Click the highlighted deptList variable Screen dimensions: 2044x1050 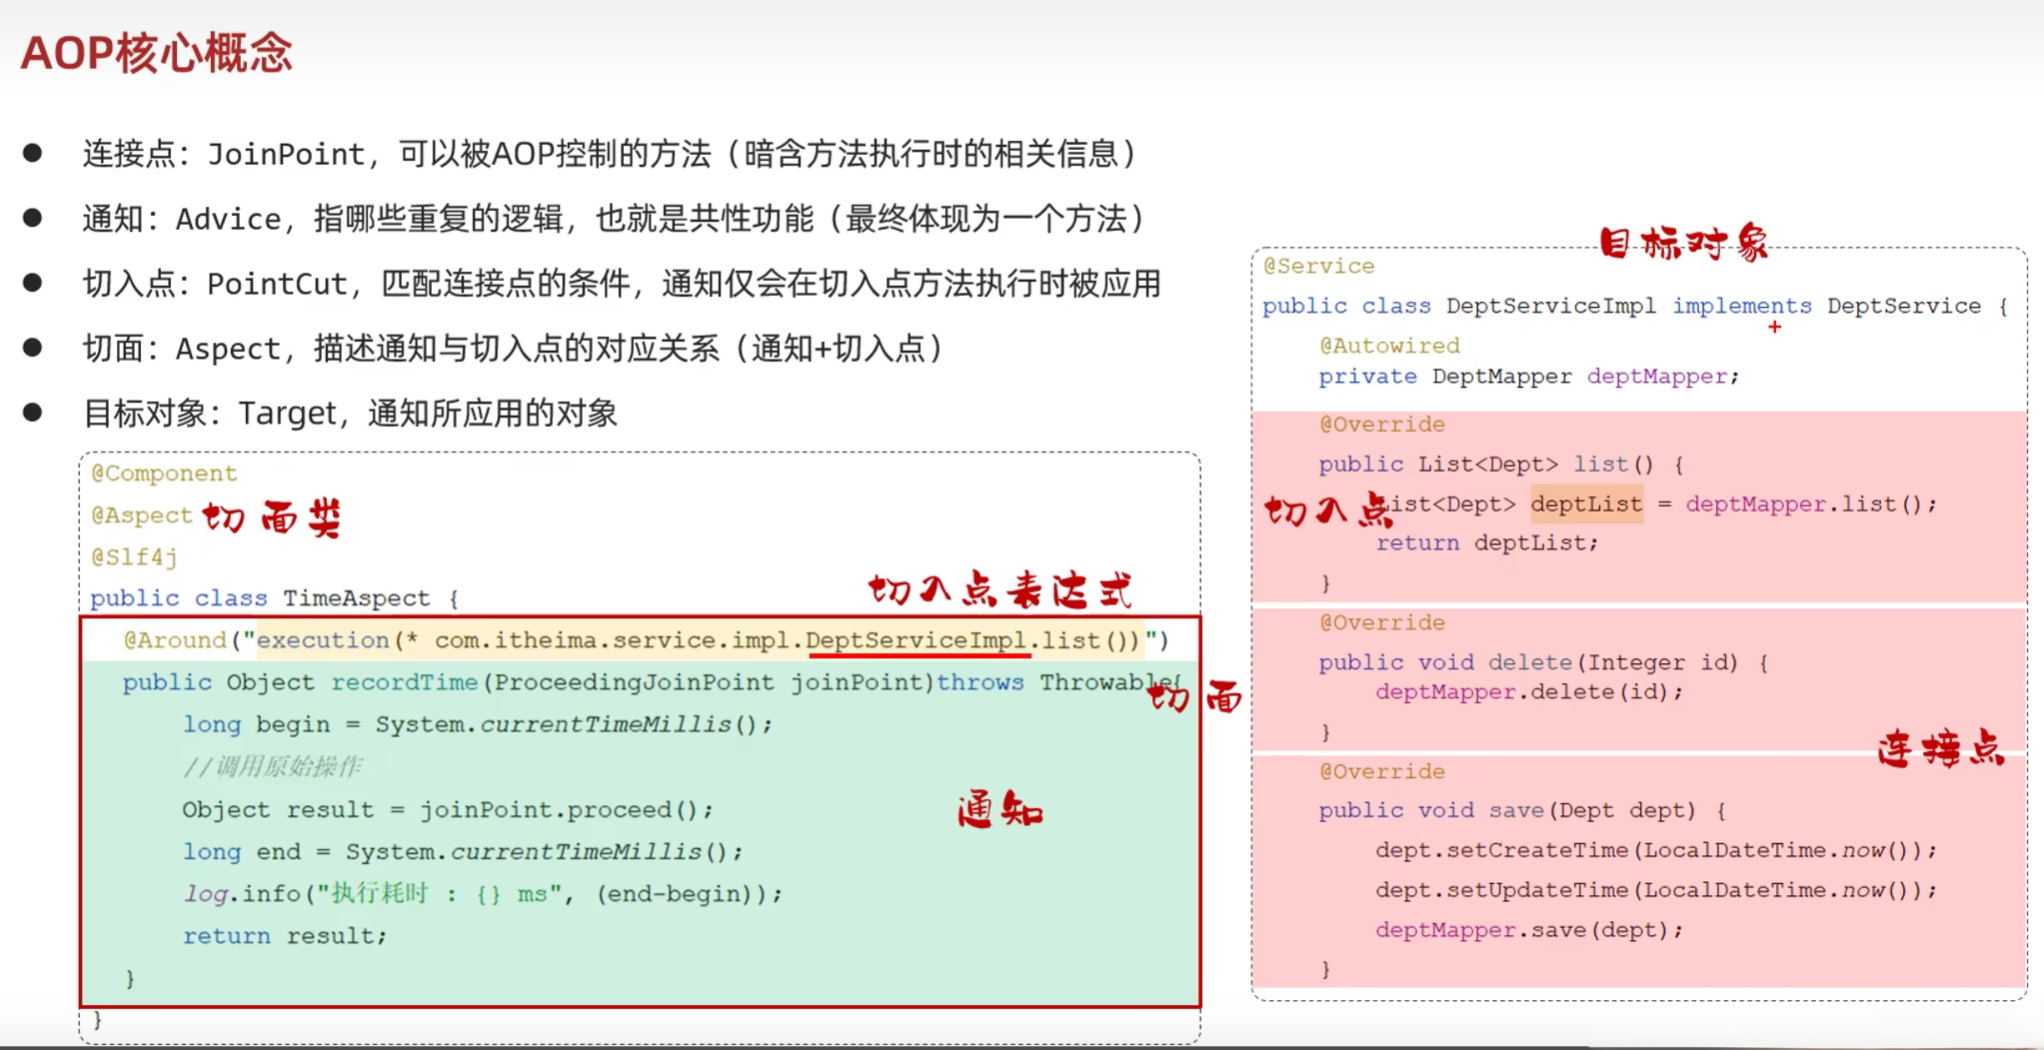1586,504
